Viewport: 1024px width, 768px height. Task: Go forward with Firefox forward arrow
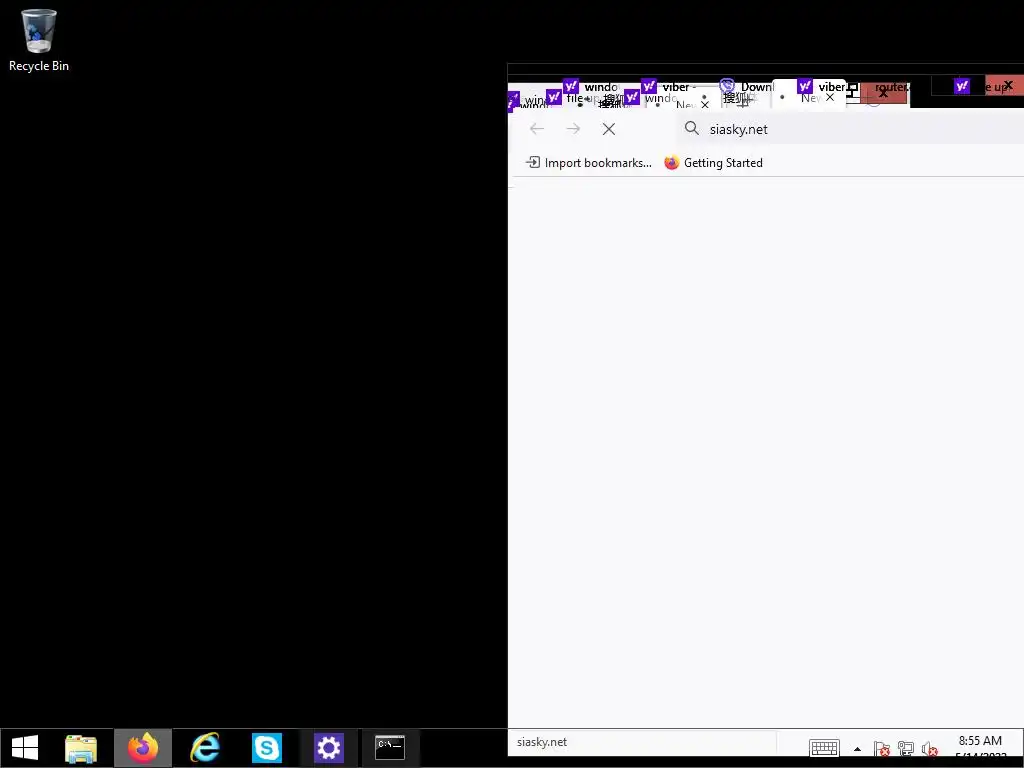click(x=573, y=129)
